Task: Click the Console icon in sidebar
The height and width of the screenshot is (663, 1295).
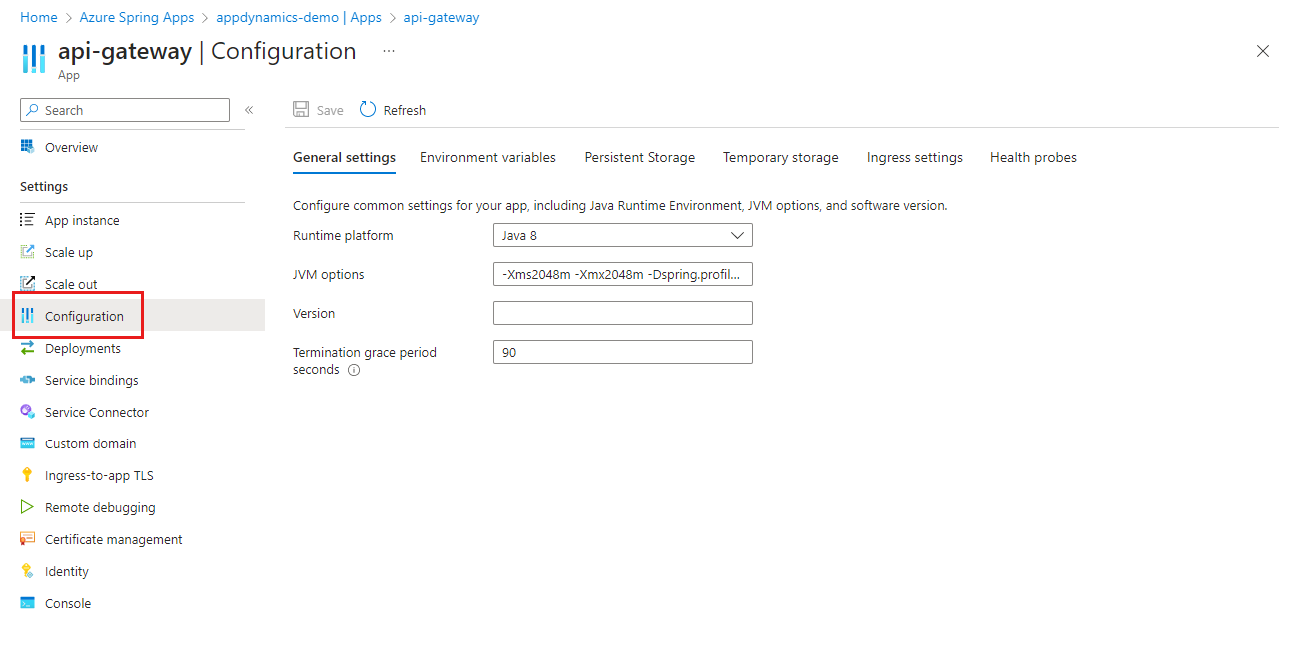Action: tap(27, 603)
